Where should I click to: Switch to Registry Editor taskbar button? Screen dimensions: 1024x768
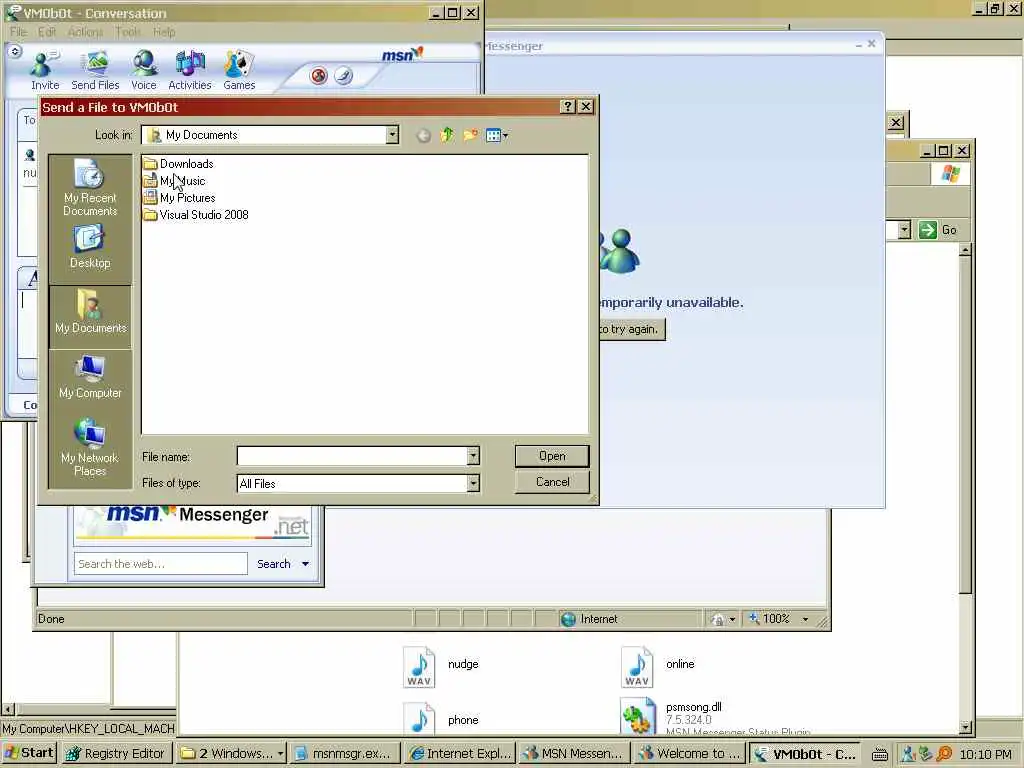coord(118,753)
